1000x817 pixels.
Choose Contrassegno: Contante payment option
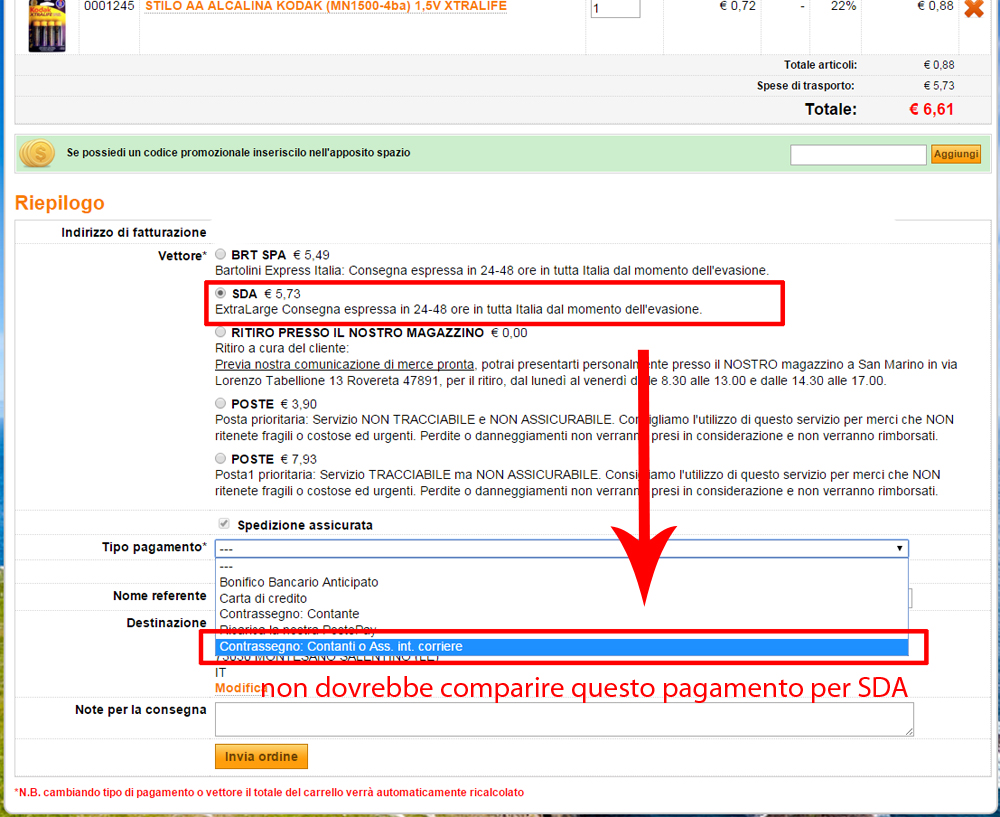[x=562, y=614]
